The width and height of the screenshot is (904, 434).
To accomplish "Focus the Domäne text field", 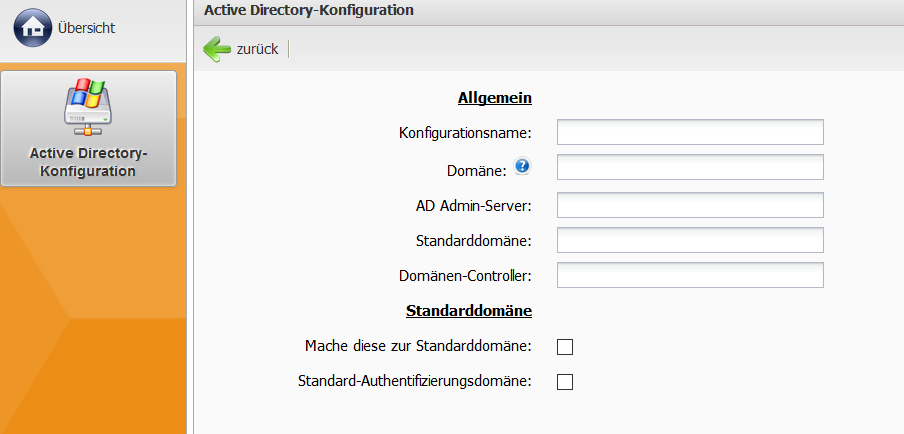I will point(690,167).
